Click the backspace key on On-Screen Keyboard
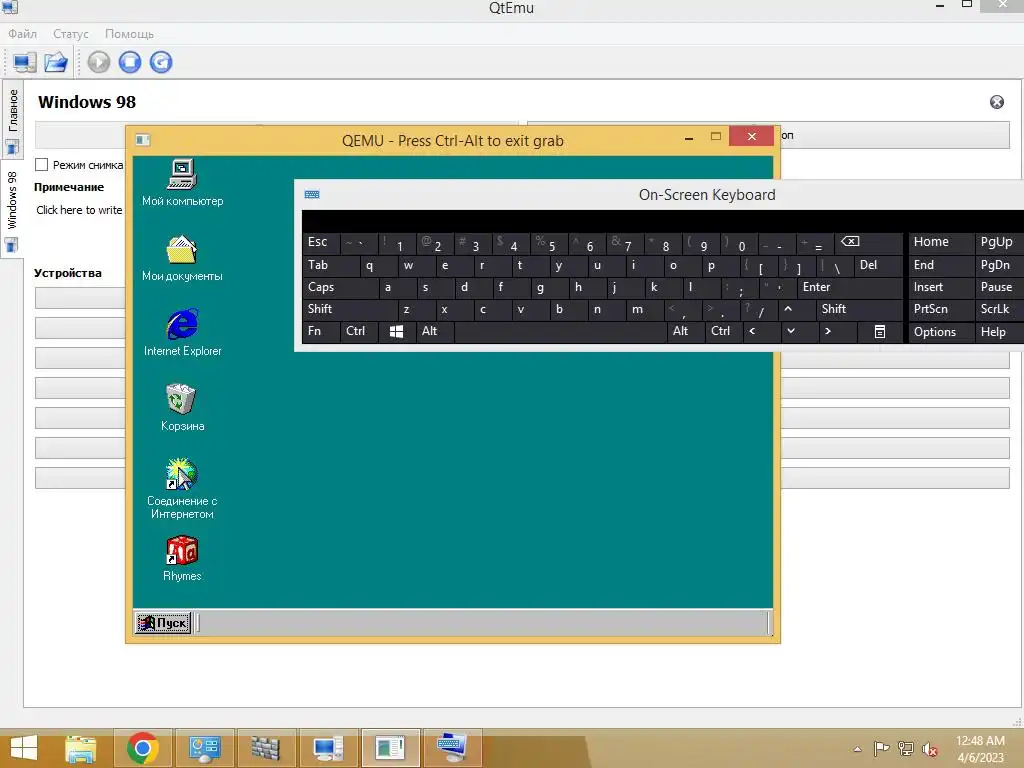This screenshot has width=1024, height=768. pos(869,243)
